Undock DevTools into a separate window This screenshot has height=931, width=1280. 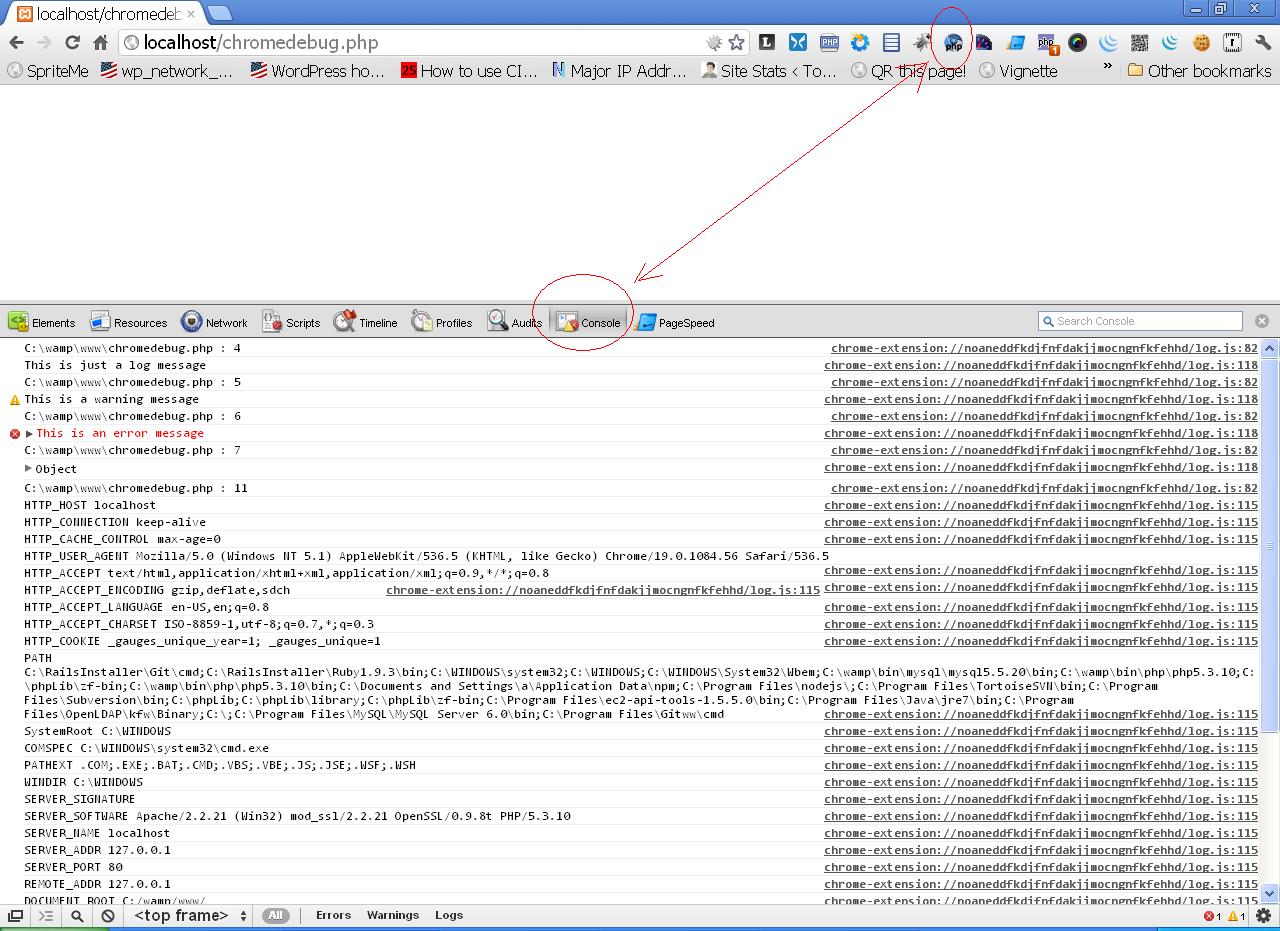[16, 916]
